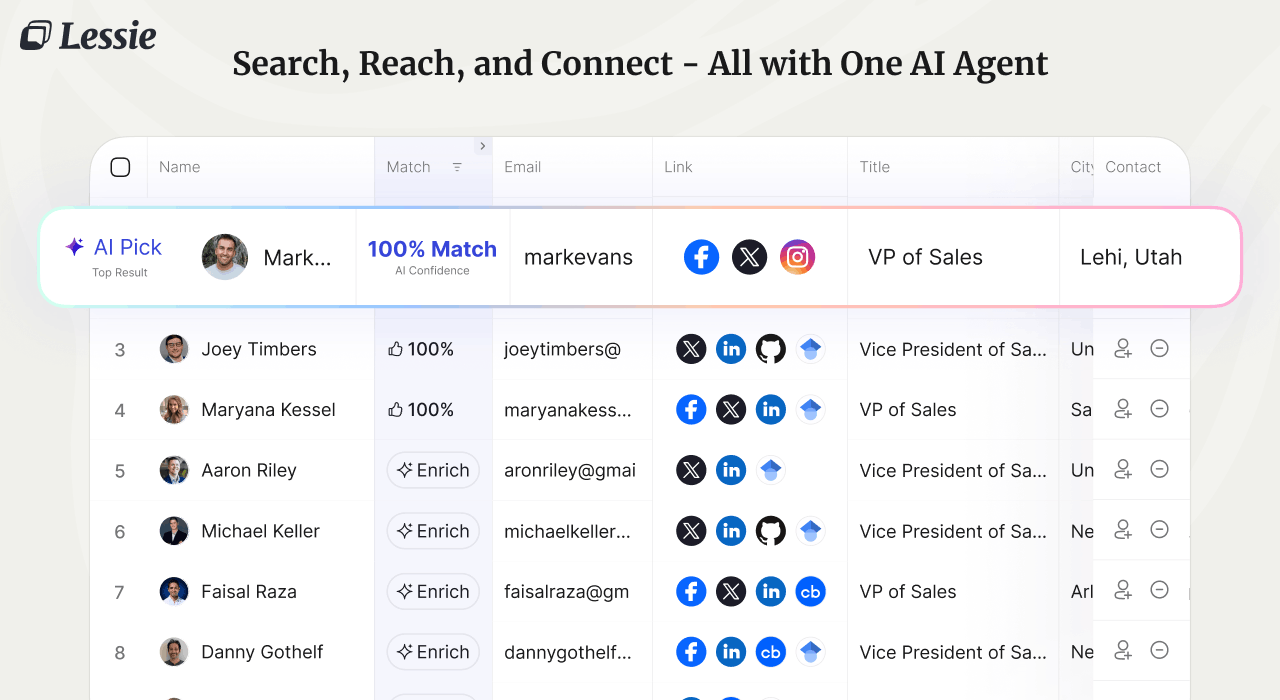Click the Lessie logo
The width and height of the screenshot is (1280, 700).
[88, 36]
